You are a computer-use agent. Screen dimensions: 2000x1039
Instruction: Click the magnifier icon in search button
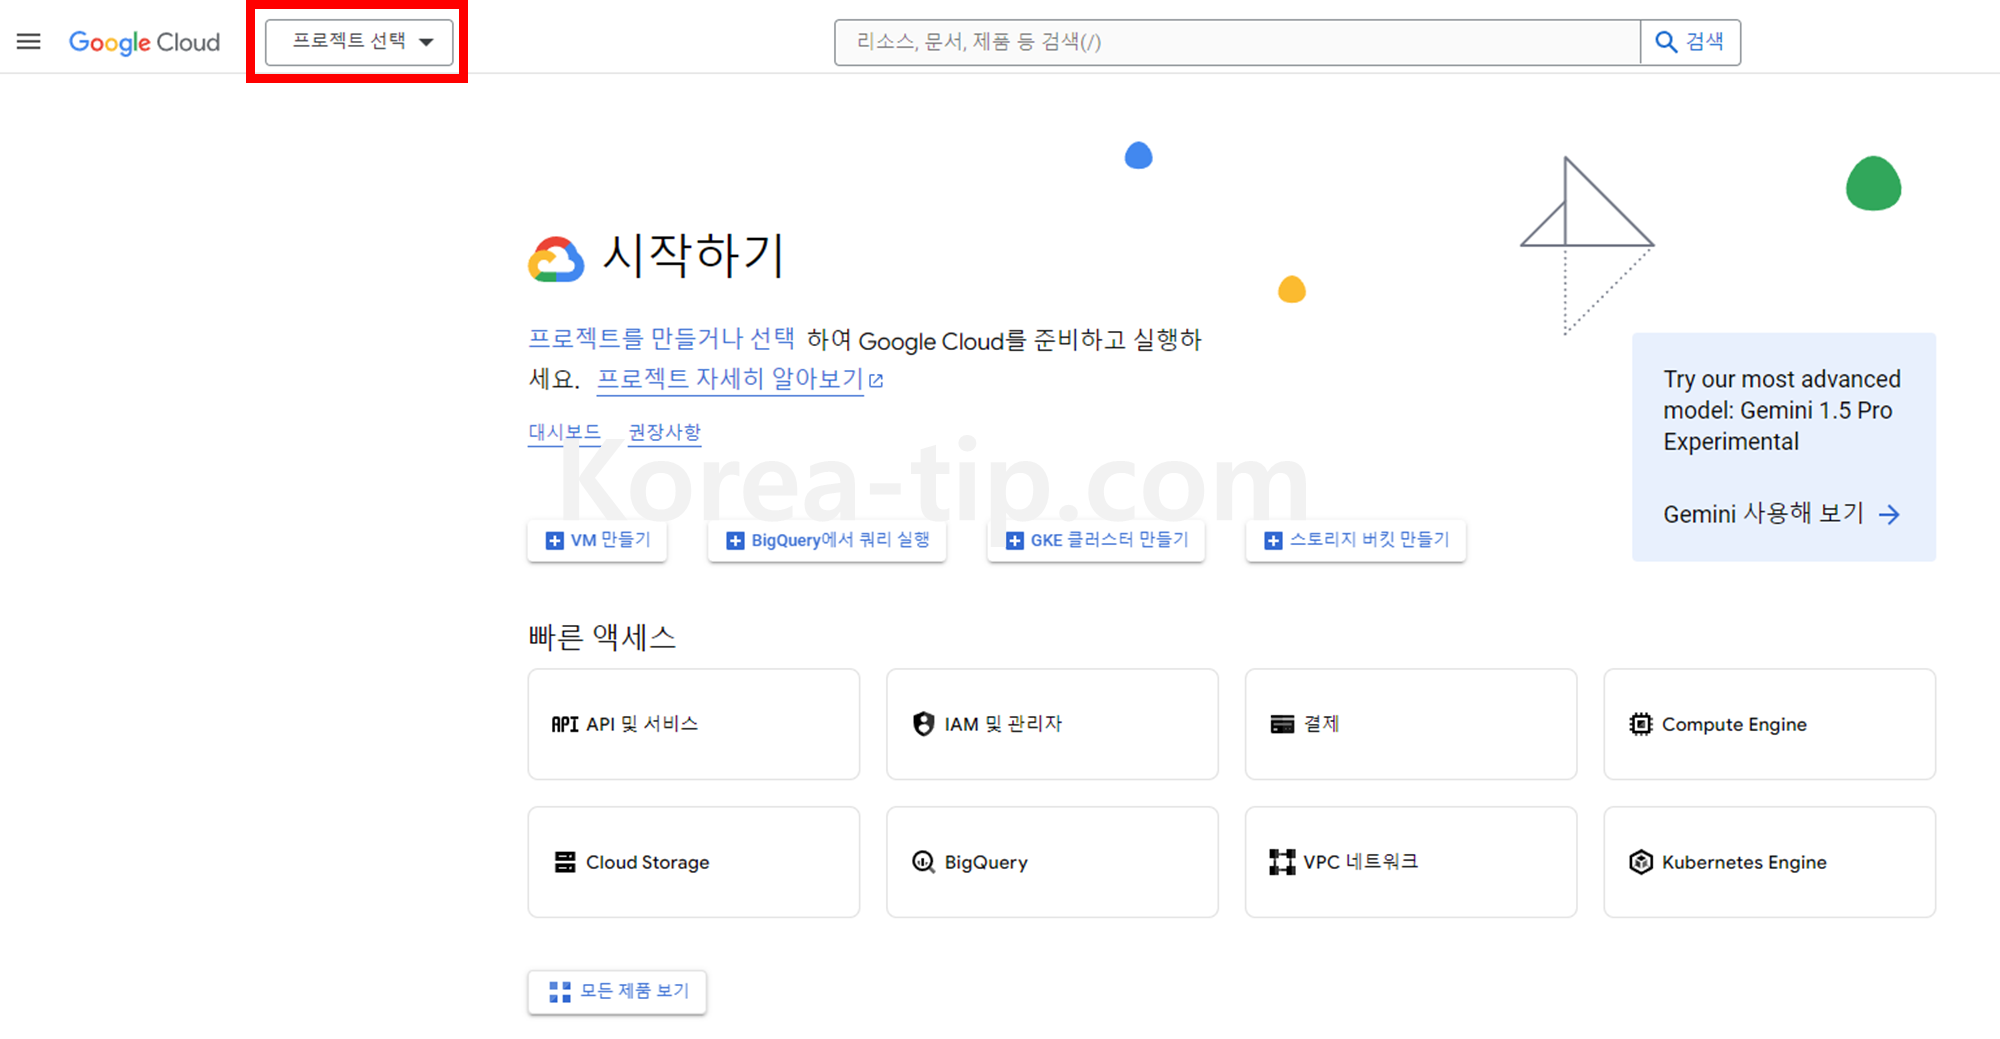[1666, 42]
